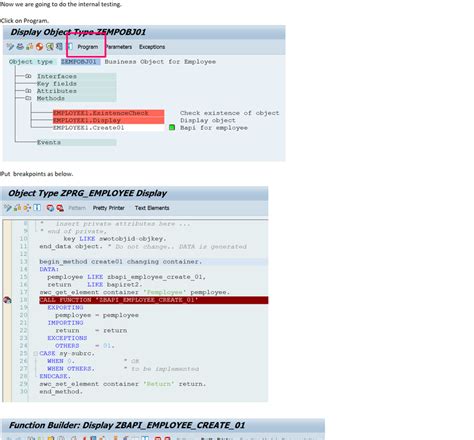Click the 'key LIKE swotobjid-objkey.' code line
This screenshot has height=440, width=474.
pyautogui.click(x=115, y=239)
